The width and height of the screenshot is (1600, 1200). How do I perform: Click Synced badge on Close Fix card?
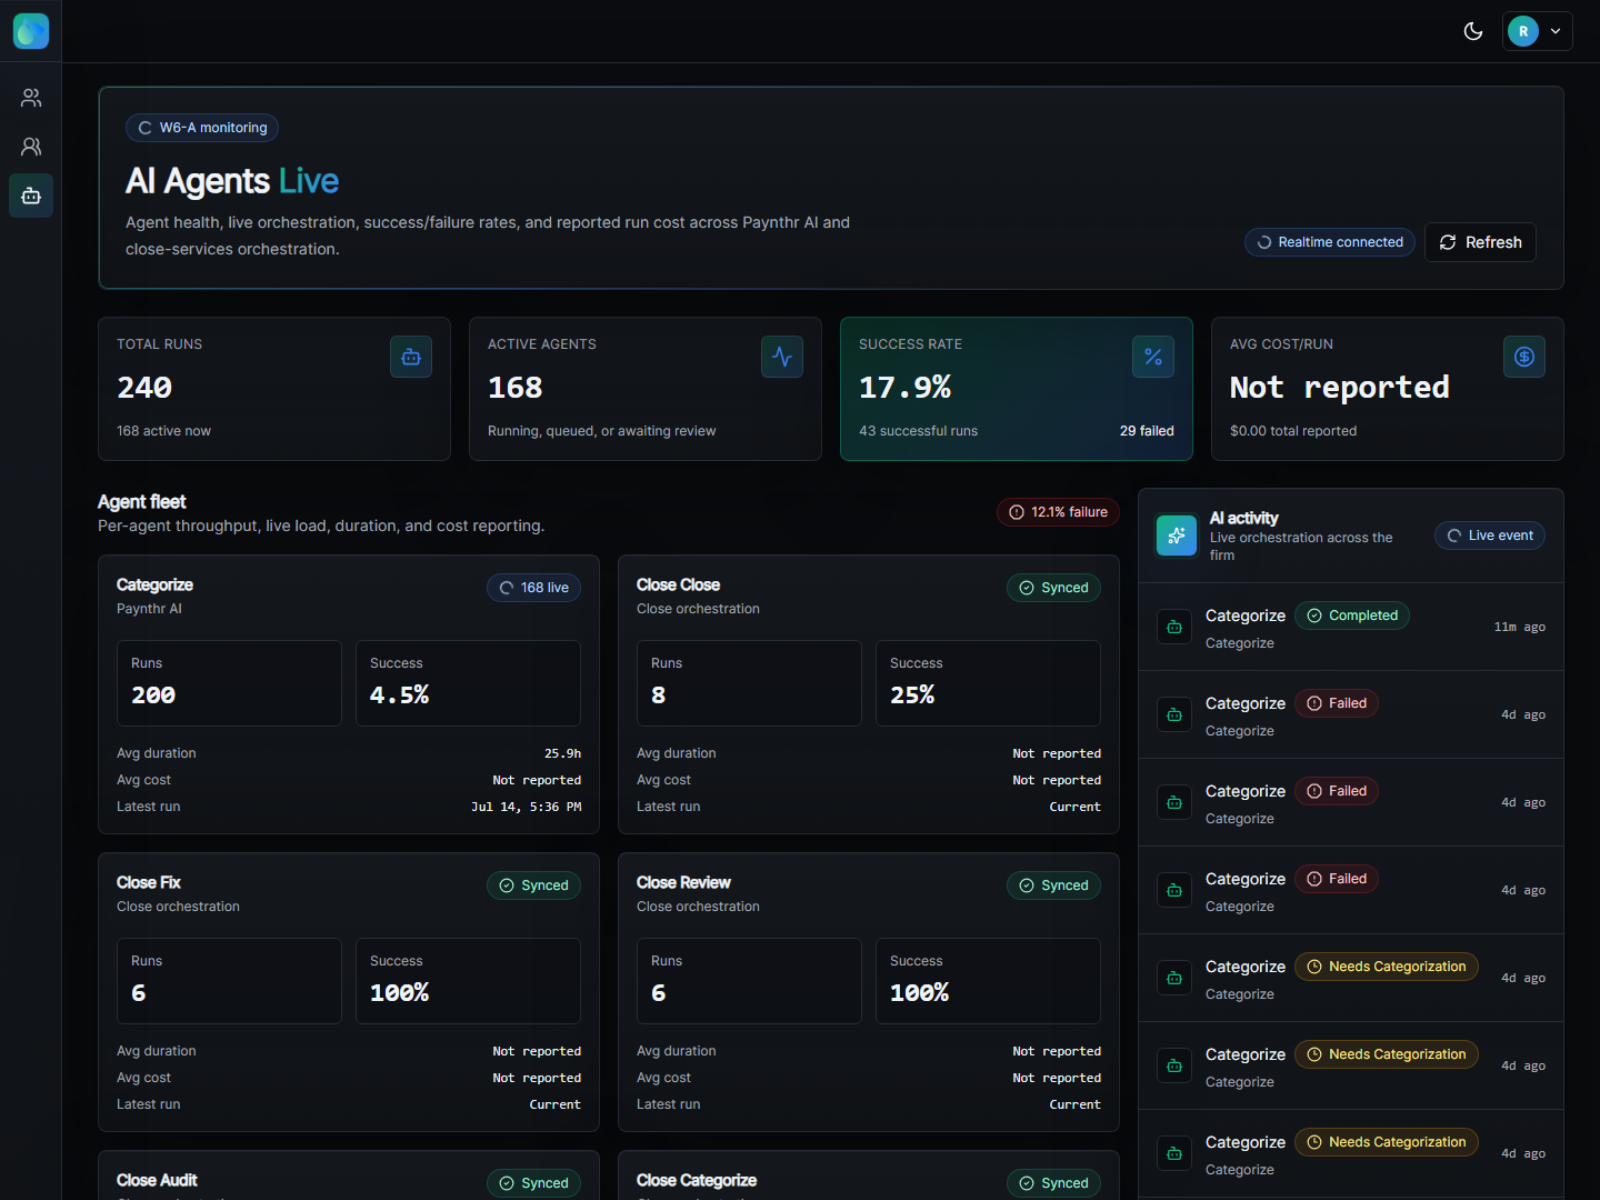(534, 886)
